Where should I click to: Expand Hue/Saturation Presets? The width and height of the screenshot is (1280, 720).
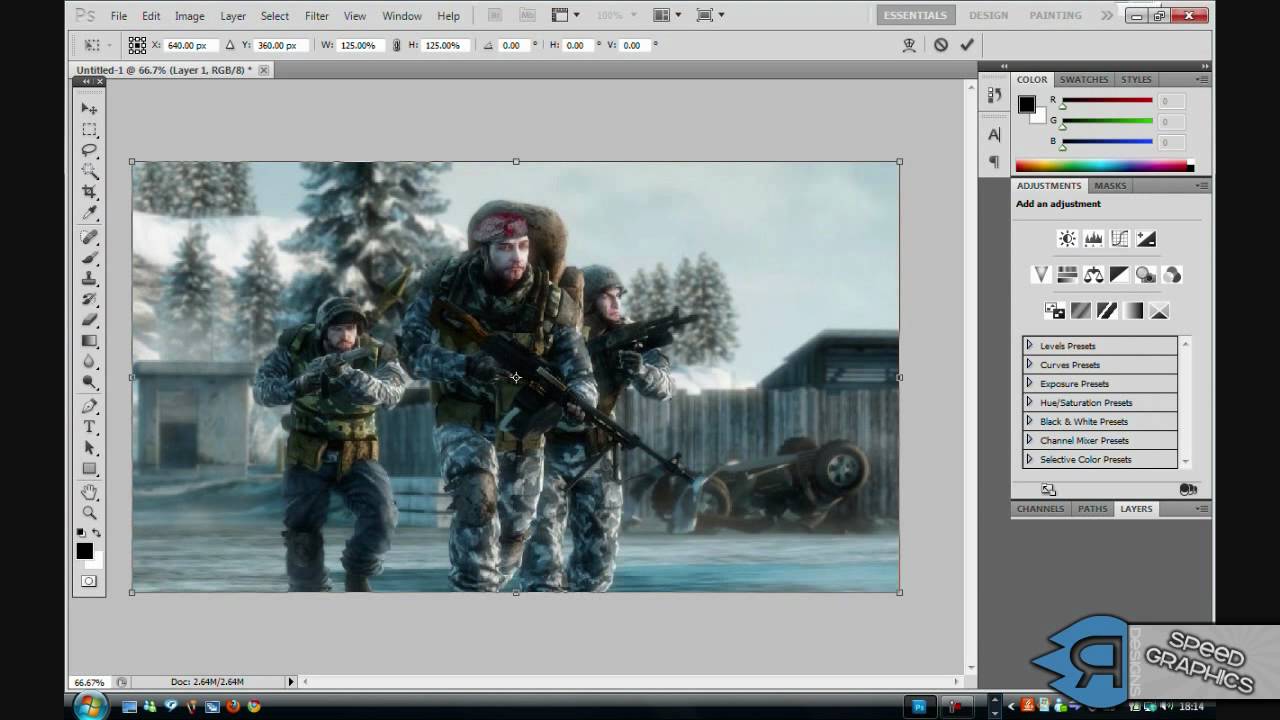pos(1029,402)
